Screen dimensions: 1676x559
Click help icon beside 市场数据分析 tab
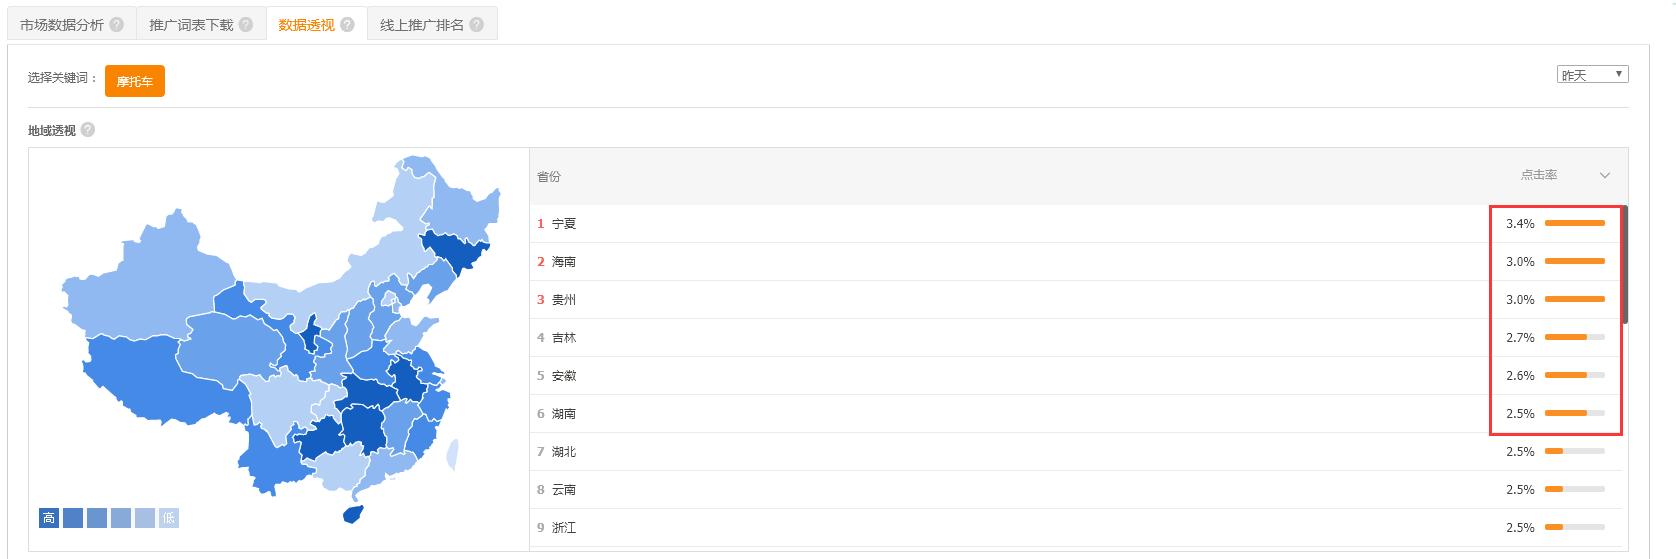[x=118, y=25]
